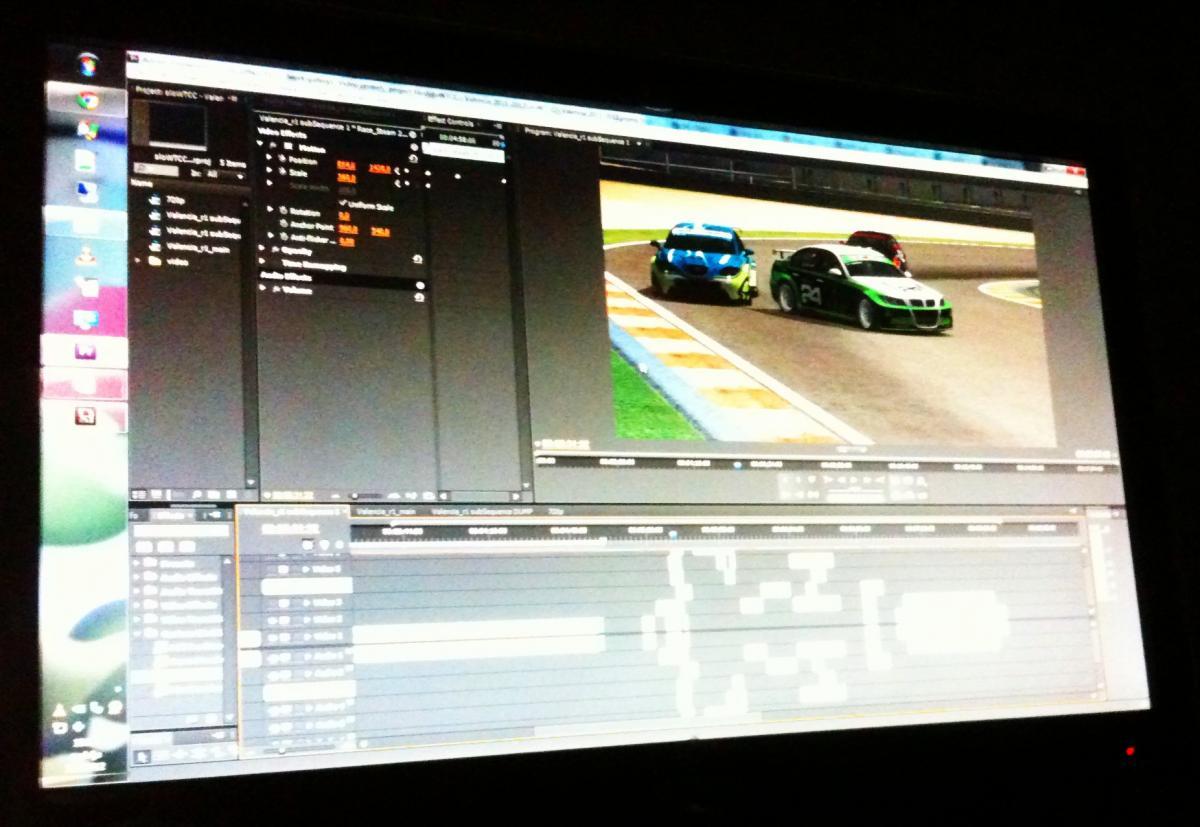Click the Position horizontal value
This screenshot has height=827, width=1200.
[x=346, y=165]
